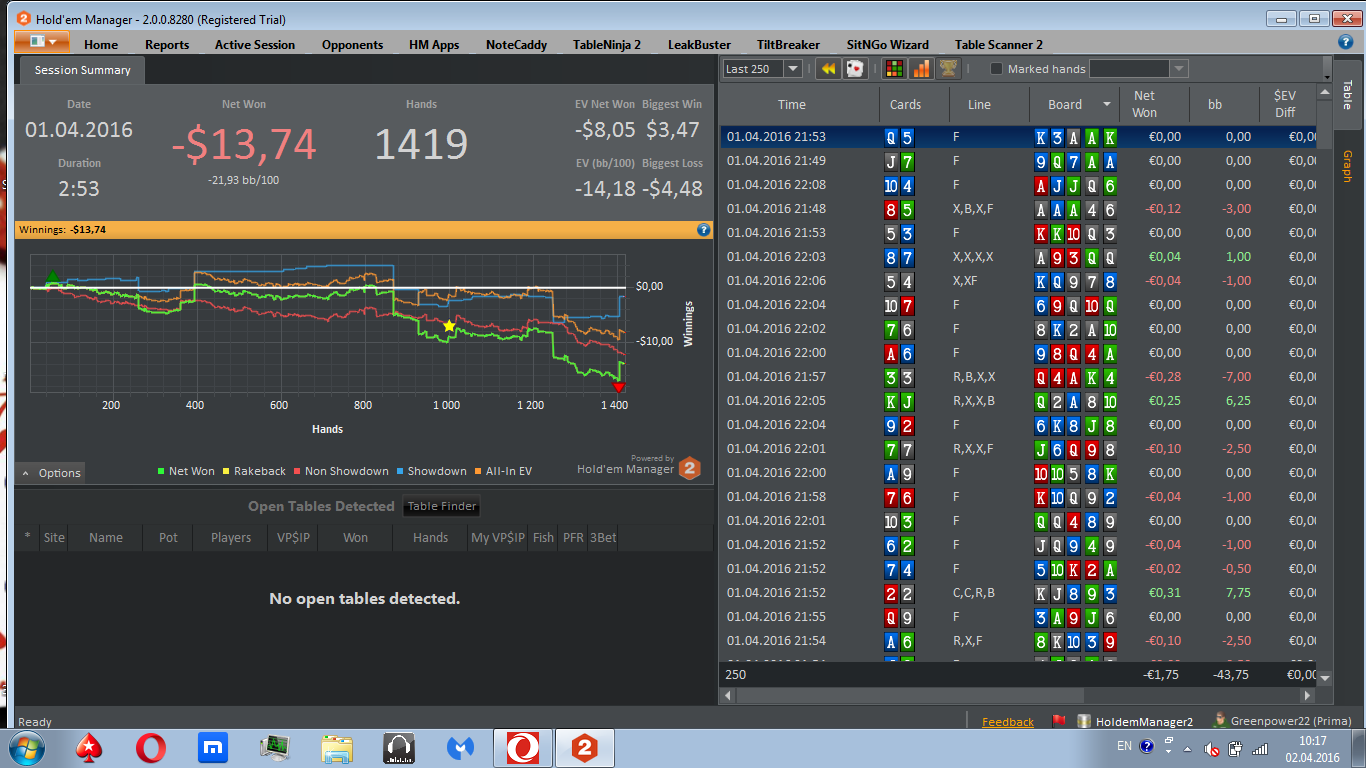
Task: Go to the Home menu
Action: (x=101, y=44)
